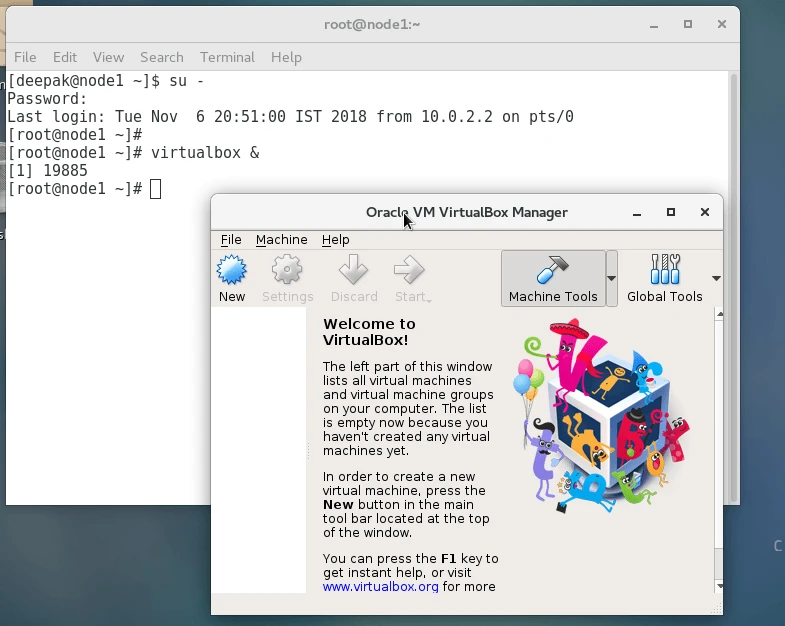The height and width of the screenshot is (626, 785).
Task: Select Global Tools icon
Action: pyautogui.click(x=665, y=269)
